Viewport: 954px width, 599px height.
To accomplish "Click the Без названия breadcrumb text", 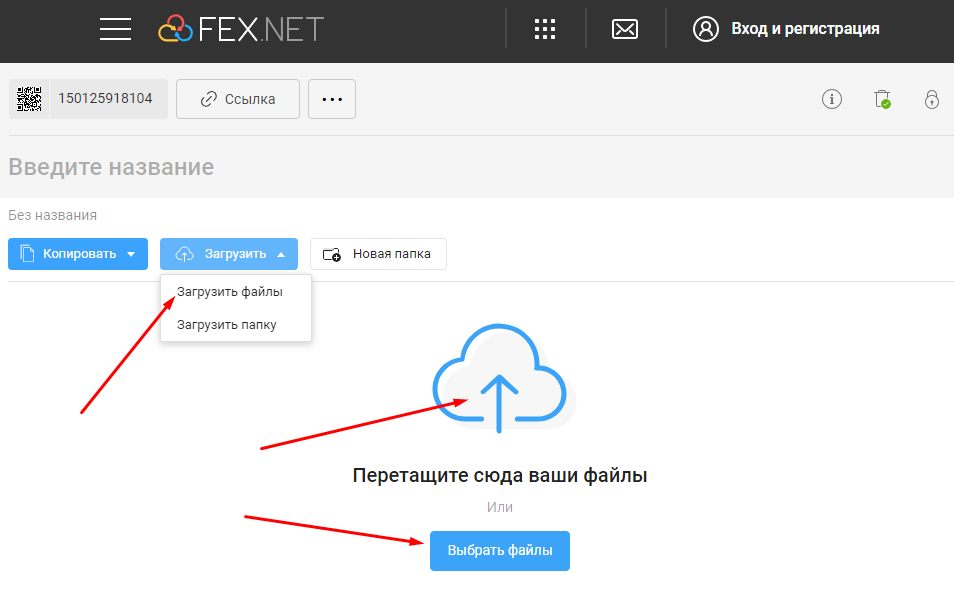I will coord(52,215).
